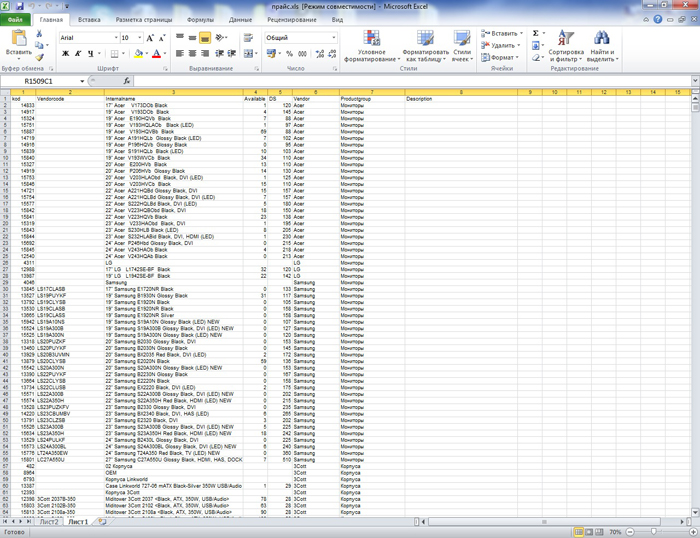Apply the accounting currency format icon
Viewport: 700px width, 538px height.
(271, 54)
